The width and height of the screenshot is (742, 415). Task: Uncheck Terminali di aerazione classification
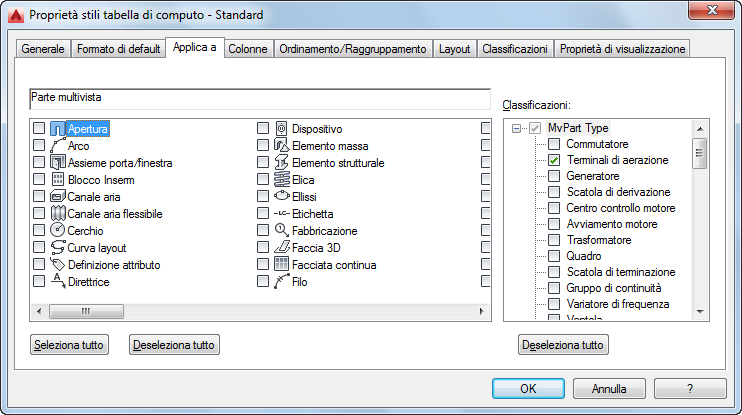click(554, 160)
